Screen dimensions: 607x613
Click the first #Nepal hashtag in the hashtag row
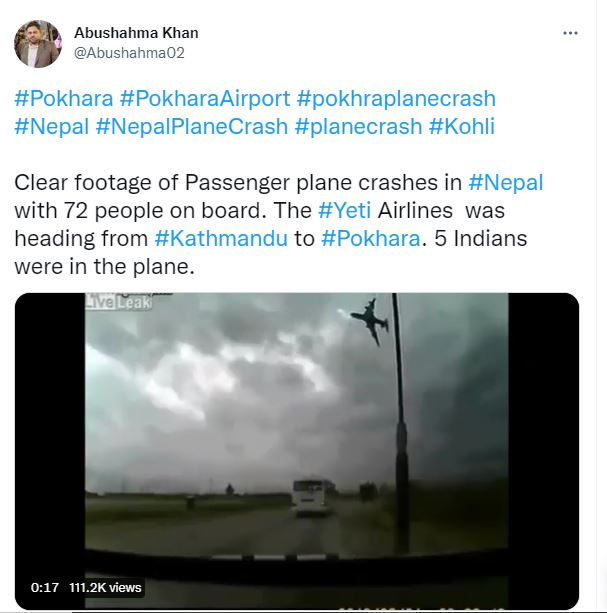coord(51,127)
